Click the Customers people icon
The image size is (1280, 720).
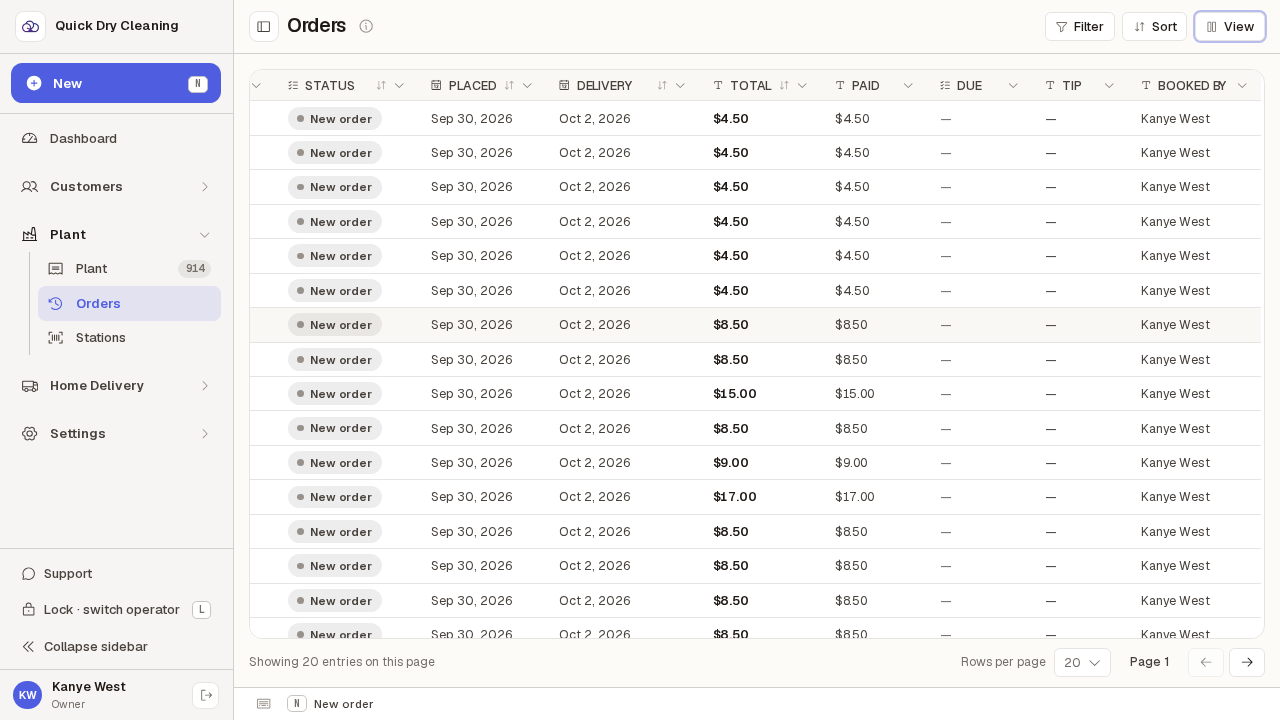pos(30,186)
